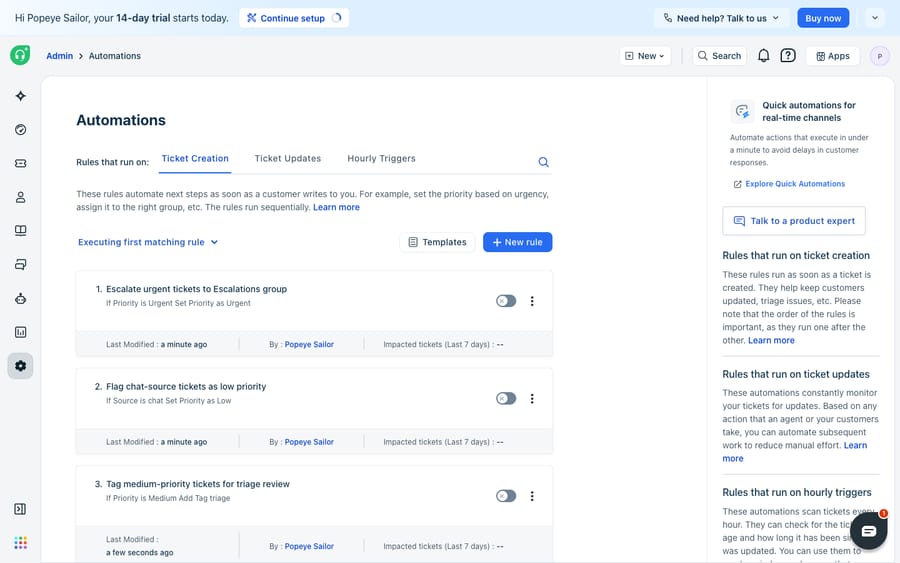Enable the Tag medium-priority tickets rule toggle
This screenshot has height=563, width=900.
(506, 496)
